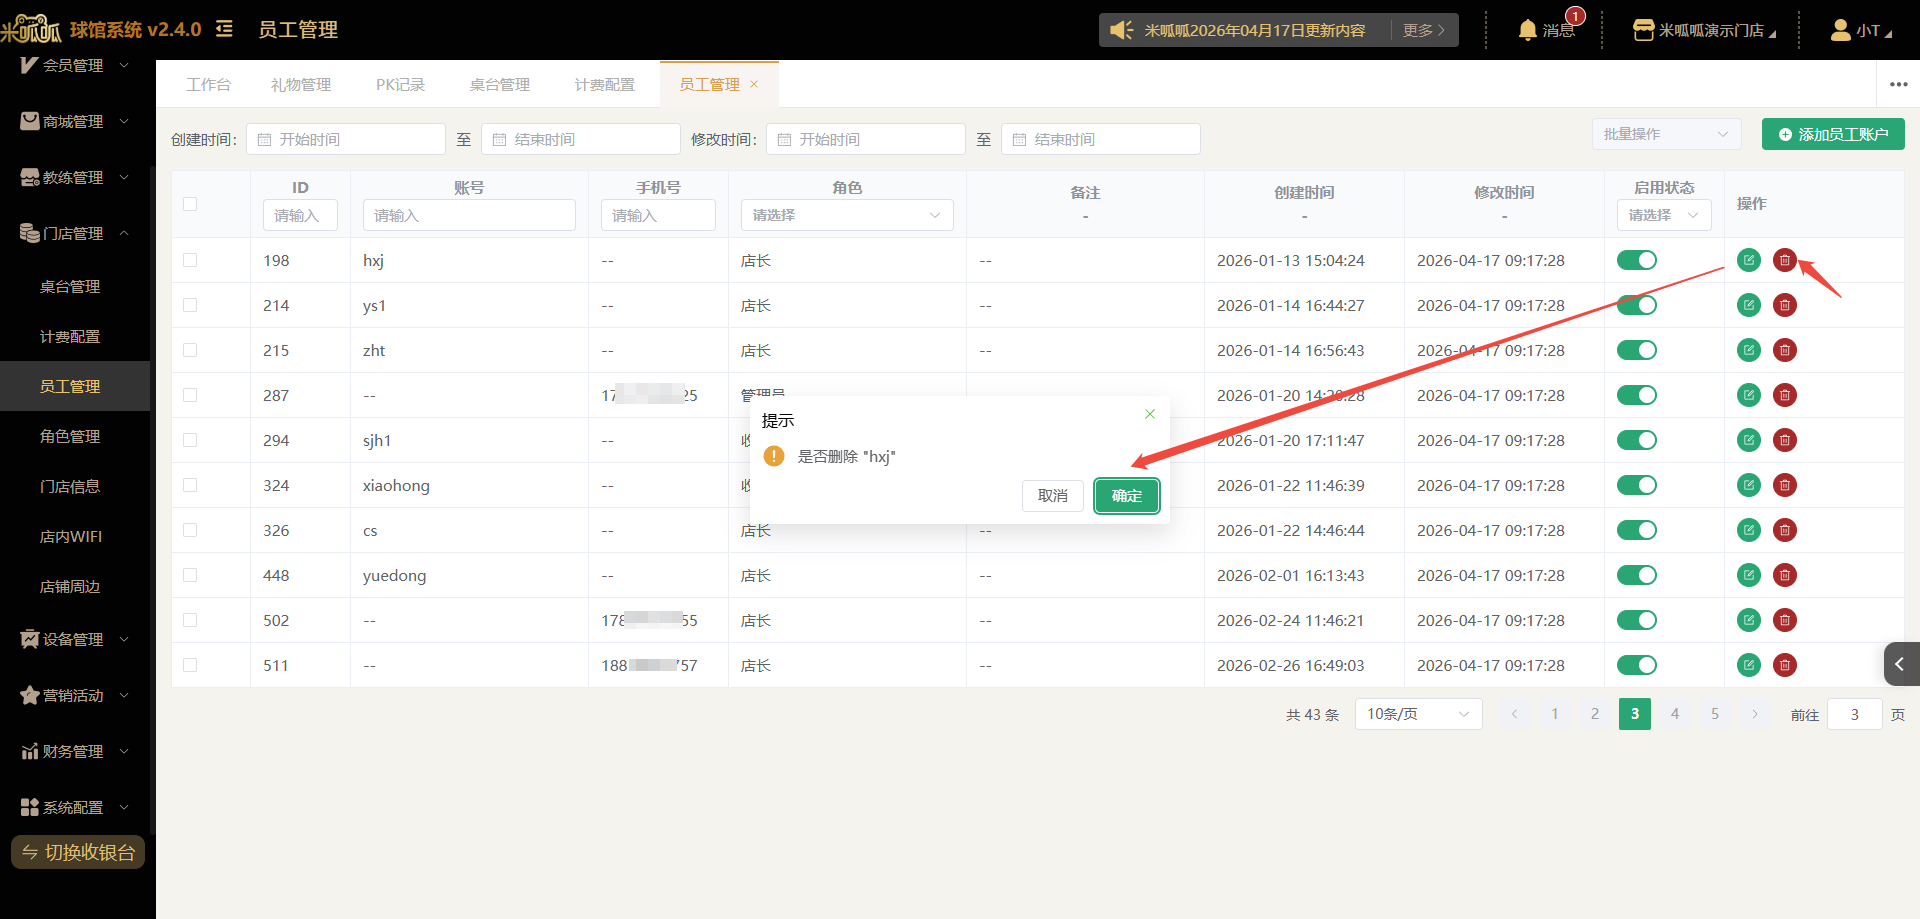Delete the xiaohong employee row
Viewport: 1920px width, 919px height.
[1785, 485]
